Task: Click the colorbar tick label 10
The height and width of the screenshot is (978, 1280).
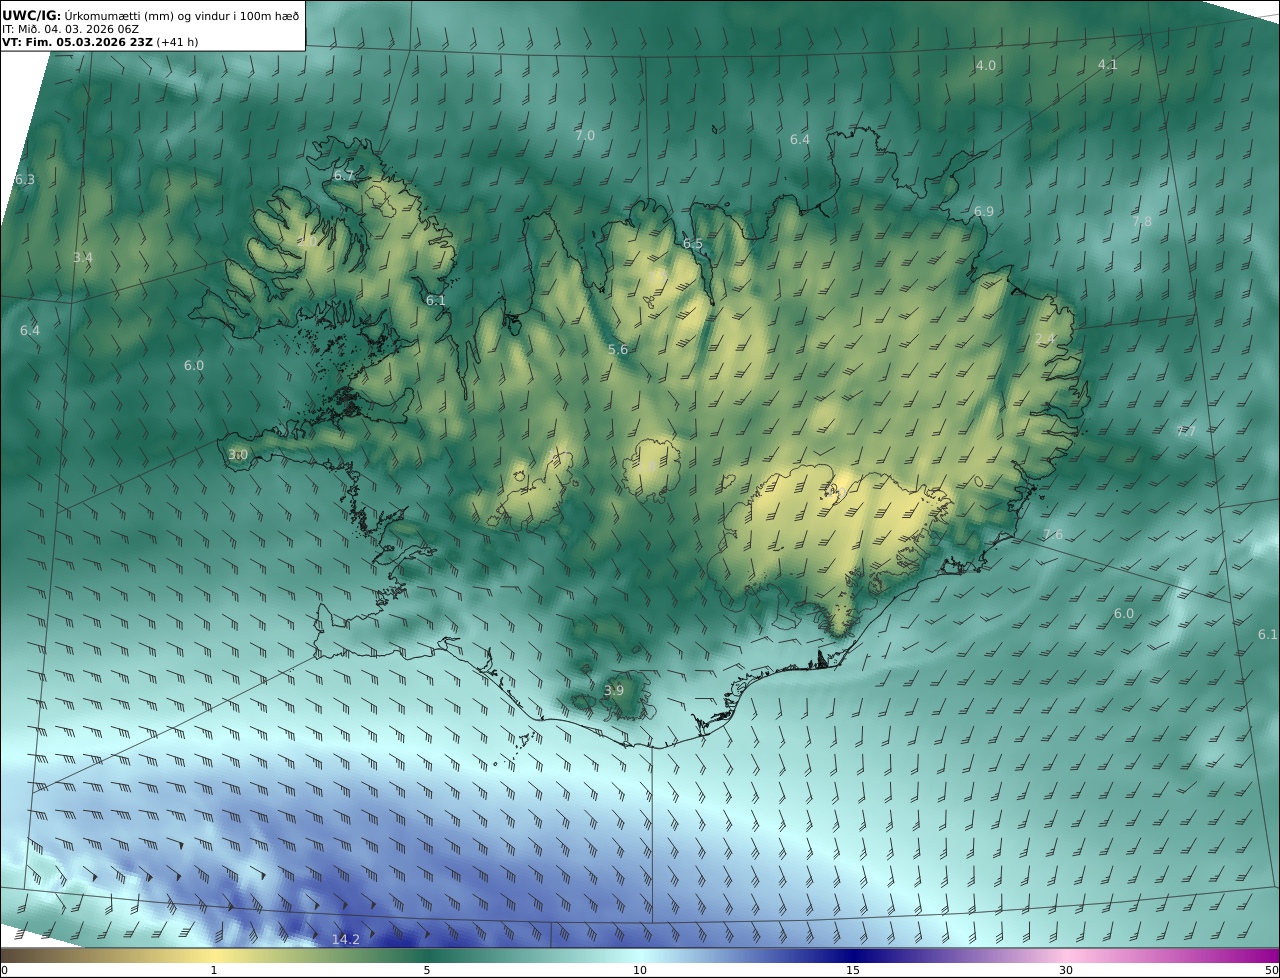Action: [x=640, y=970]
